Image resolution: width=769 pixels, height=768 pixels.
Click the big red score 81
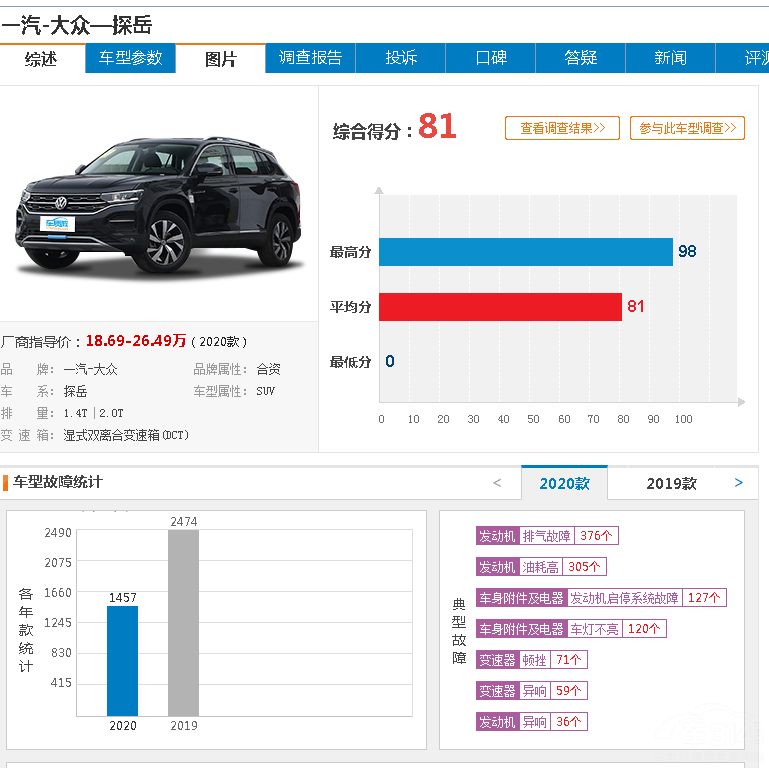point(437,127)
